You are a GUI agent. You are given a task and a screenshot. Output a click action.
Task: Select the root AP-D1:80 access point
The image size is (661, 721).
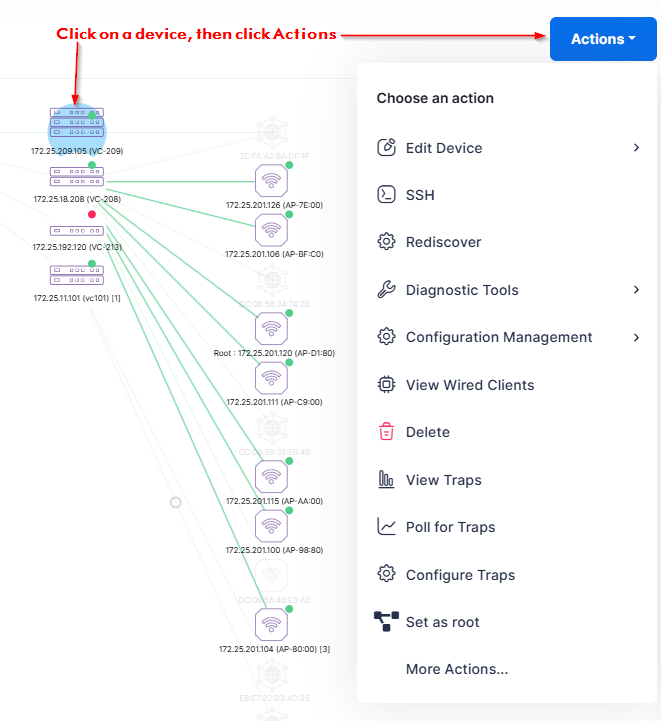point(271,329)
